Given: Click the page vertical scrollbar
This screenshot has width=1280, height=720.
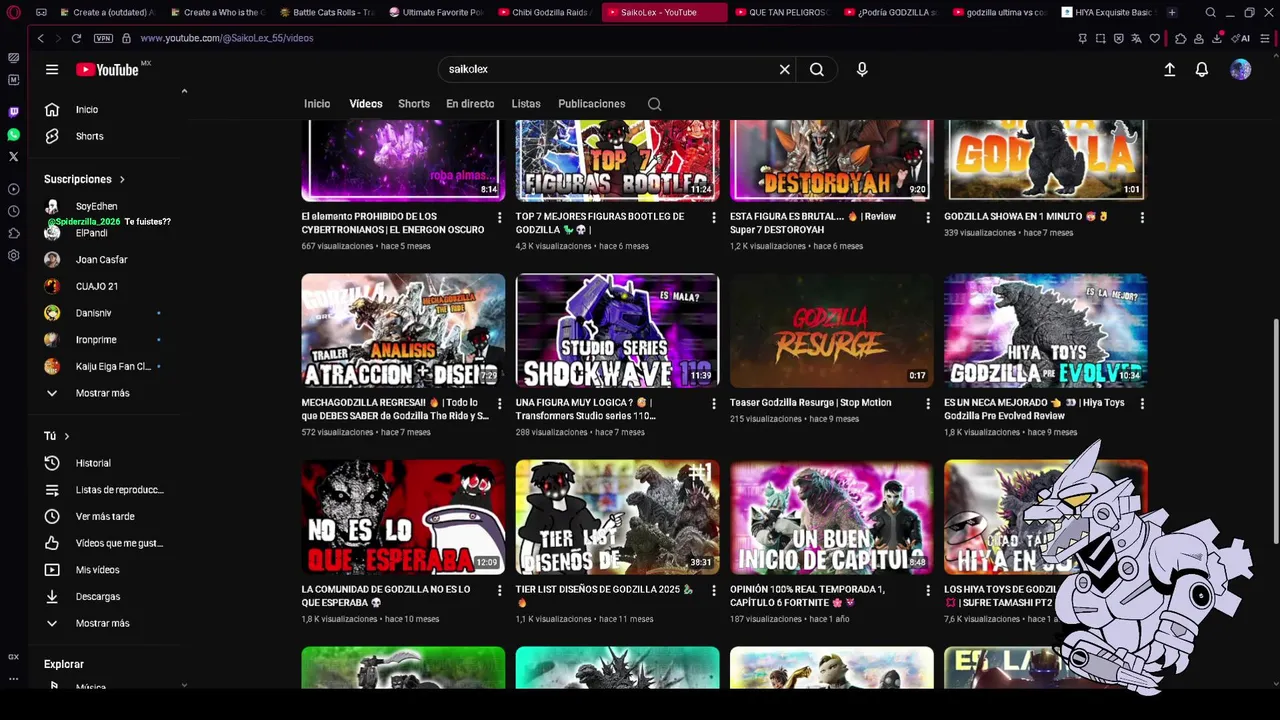Looking at the screenshot, I should click(1275, 432).
